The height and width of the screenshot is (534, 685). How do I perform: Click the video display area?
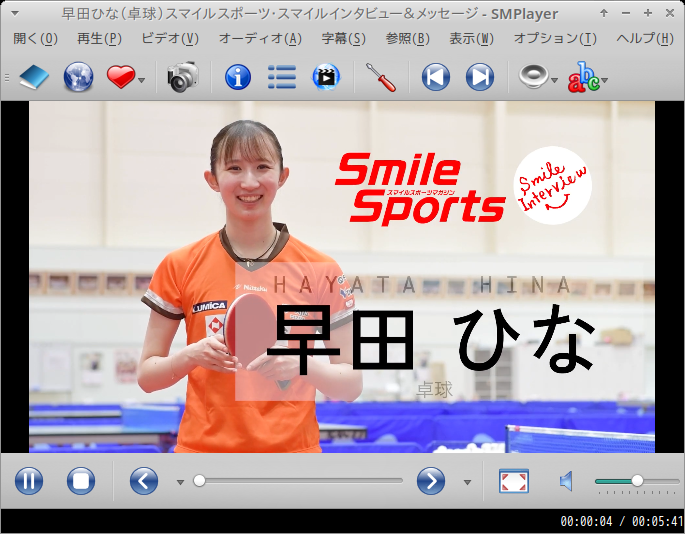342,277
